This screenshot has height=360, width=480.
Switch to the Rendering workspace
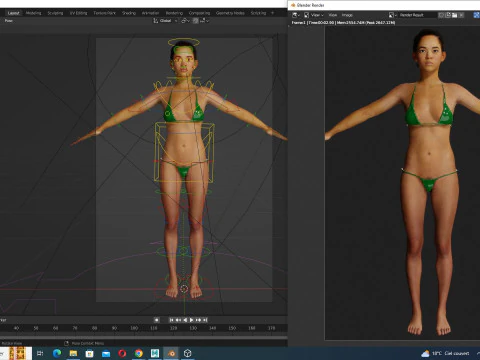tap(174, 13)
